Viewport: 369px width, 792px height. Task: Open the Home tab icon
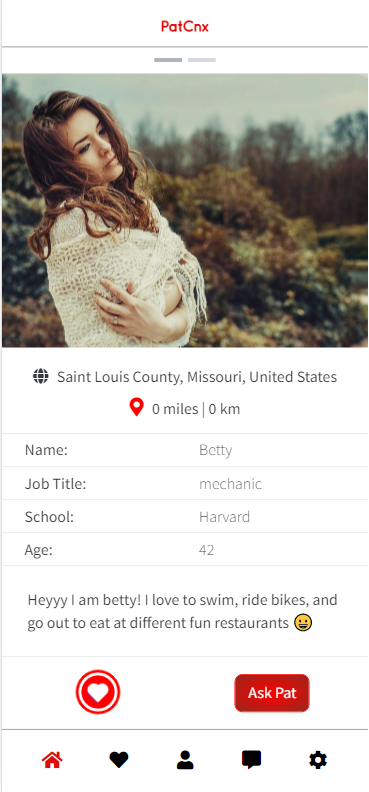(x=52, y=760)
